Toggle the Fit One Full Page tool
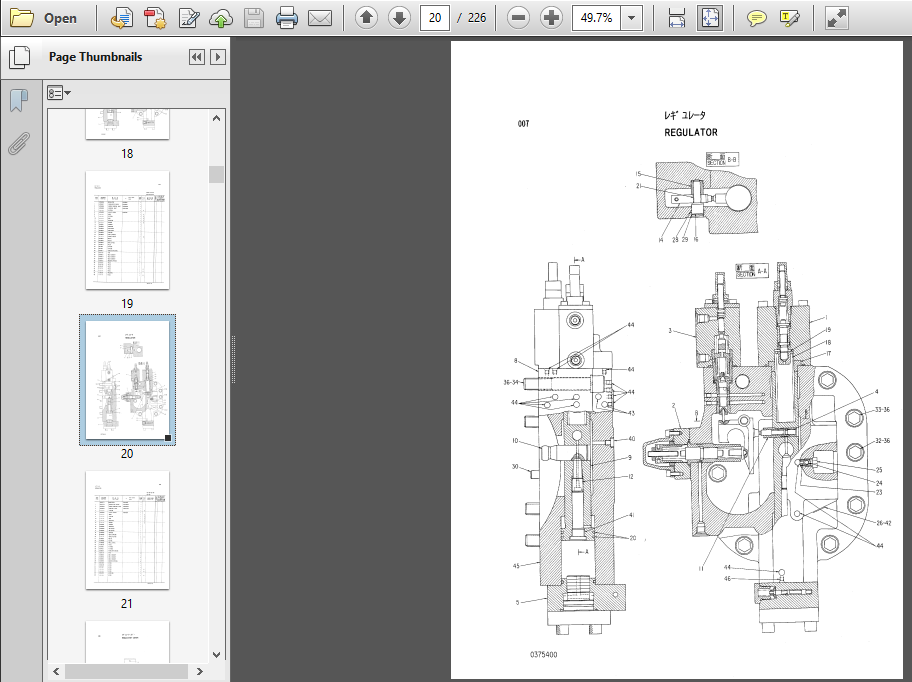Screen dimensions: 912x682 [x=710, y=18]
